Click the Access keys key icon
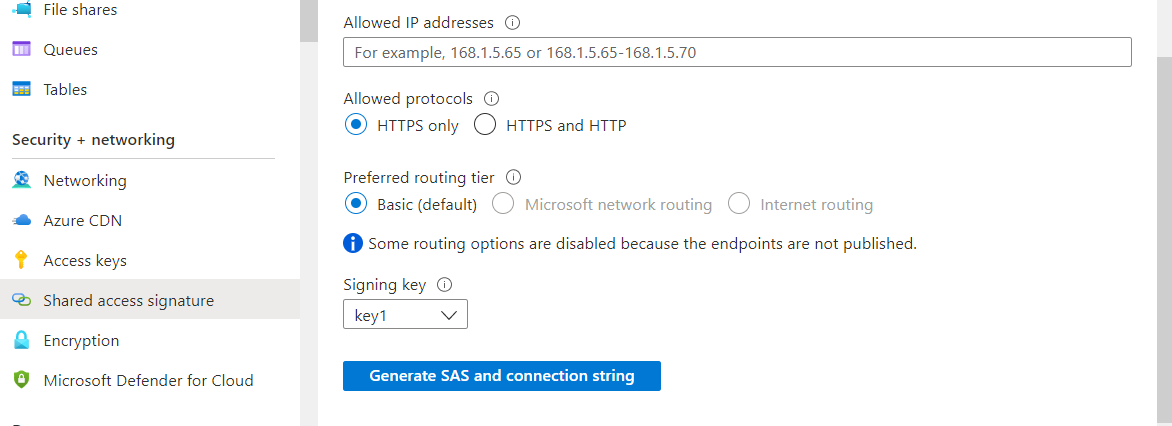 click(22, 261)
